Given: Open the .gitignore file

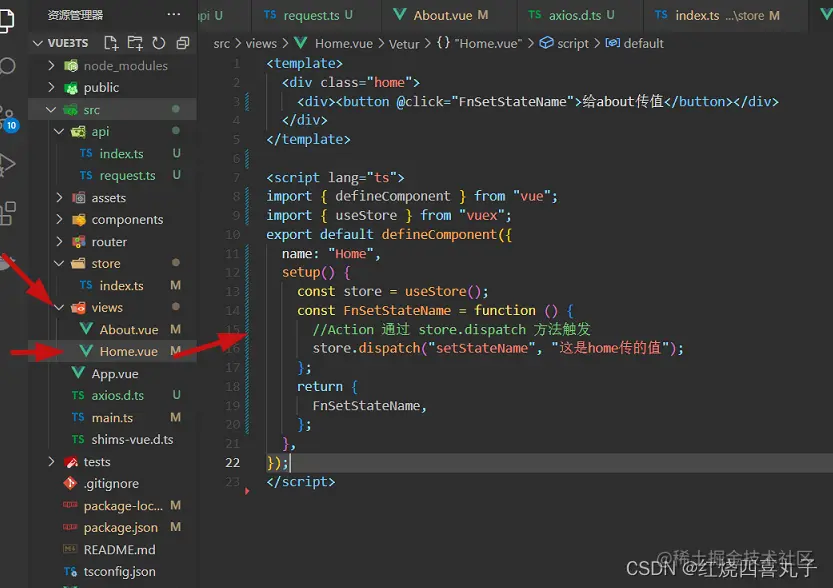Looking at the screenshot, I should (111, 484).
